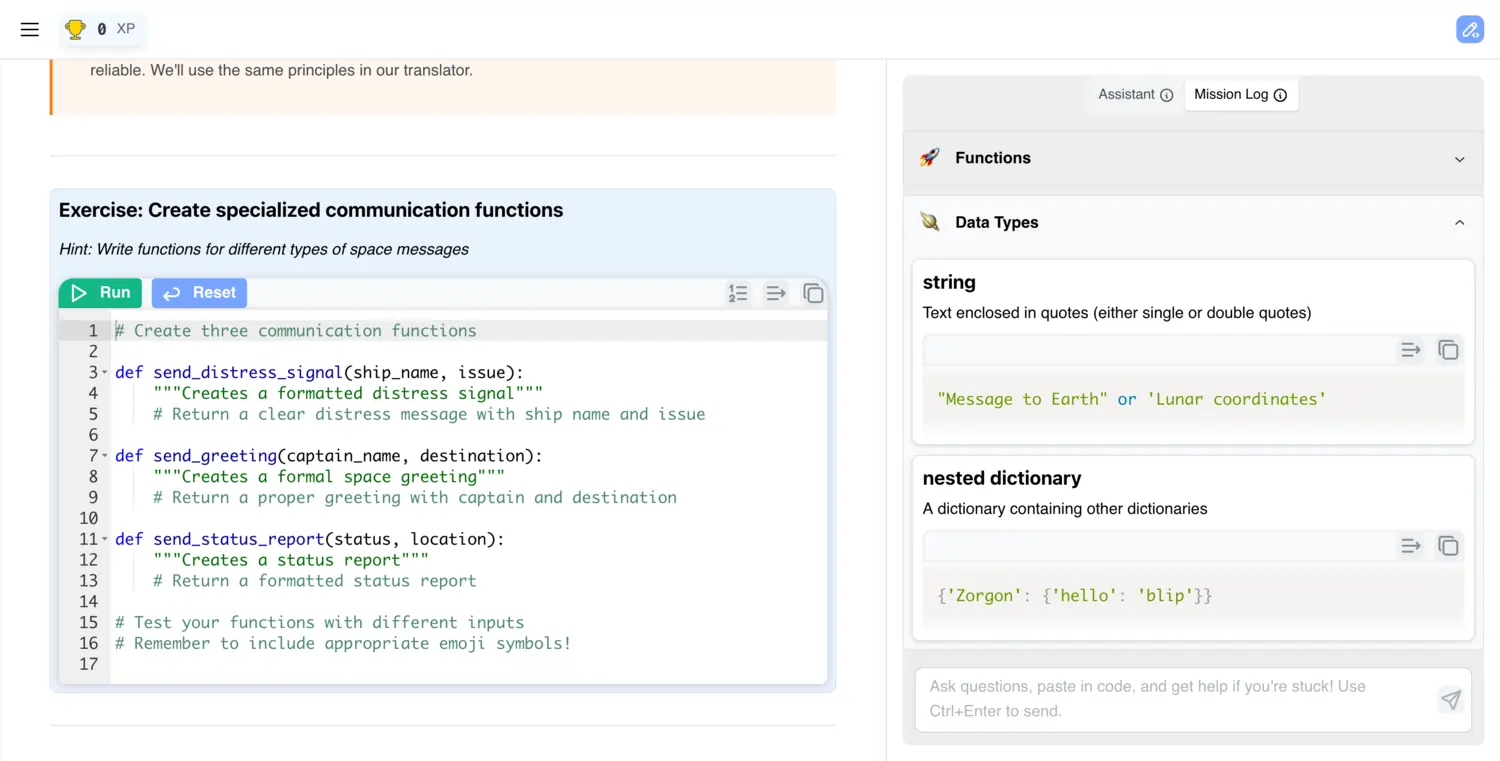
Task: Copy the string example snippet
Action: pyautogui.click(x=1448, y=350)
